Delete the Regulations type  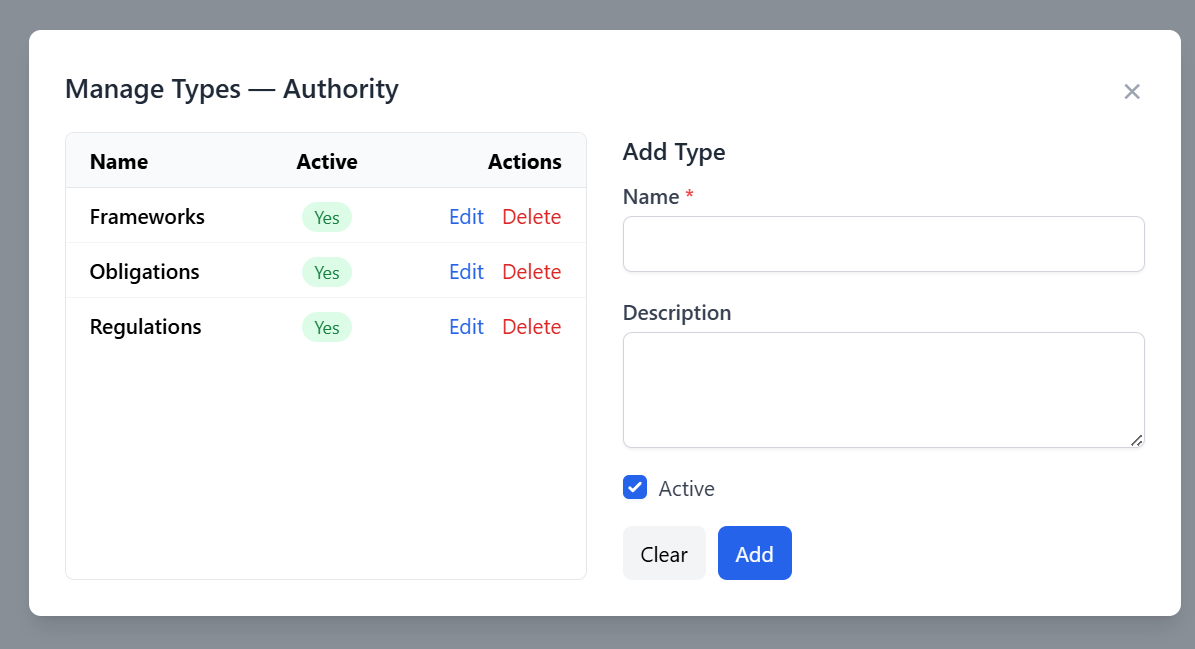point(531,327)
